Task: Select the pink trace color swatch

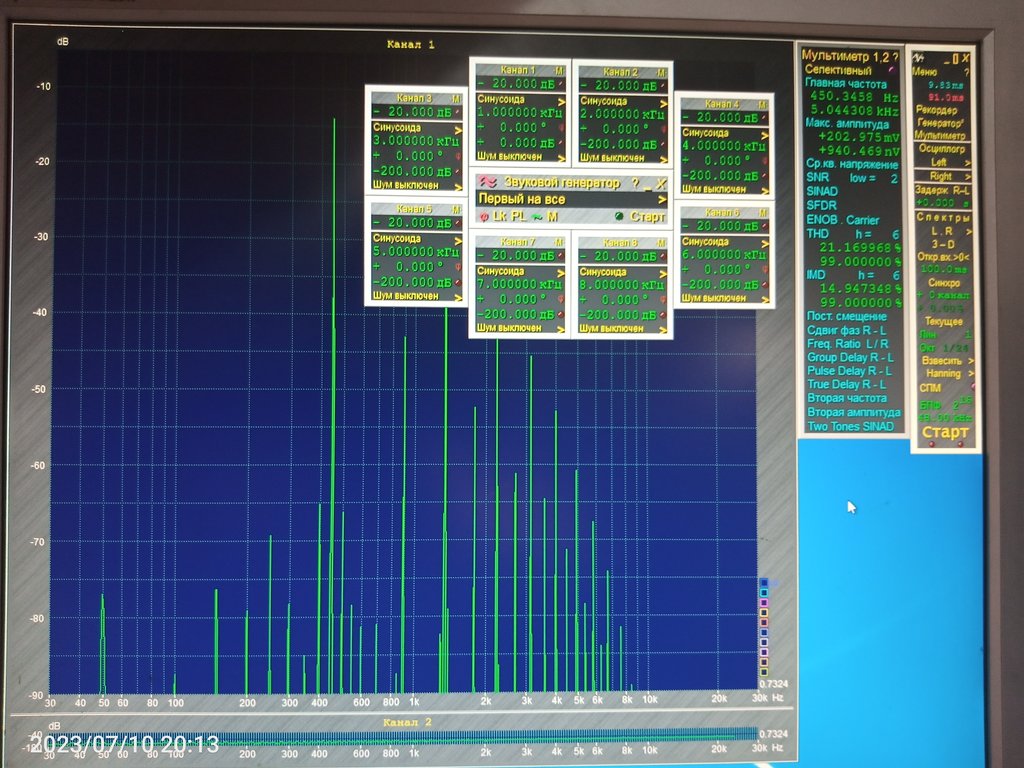Action: (x=764, y=604)
